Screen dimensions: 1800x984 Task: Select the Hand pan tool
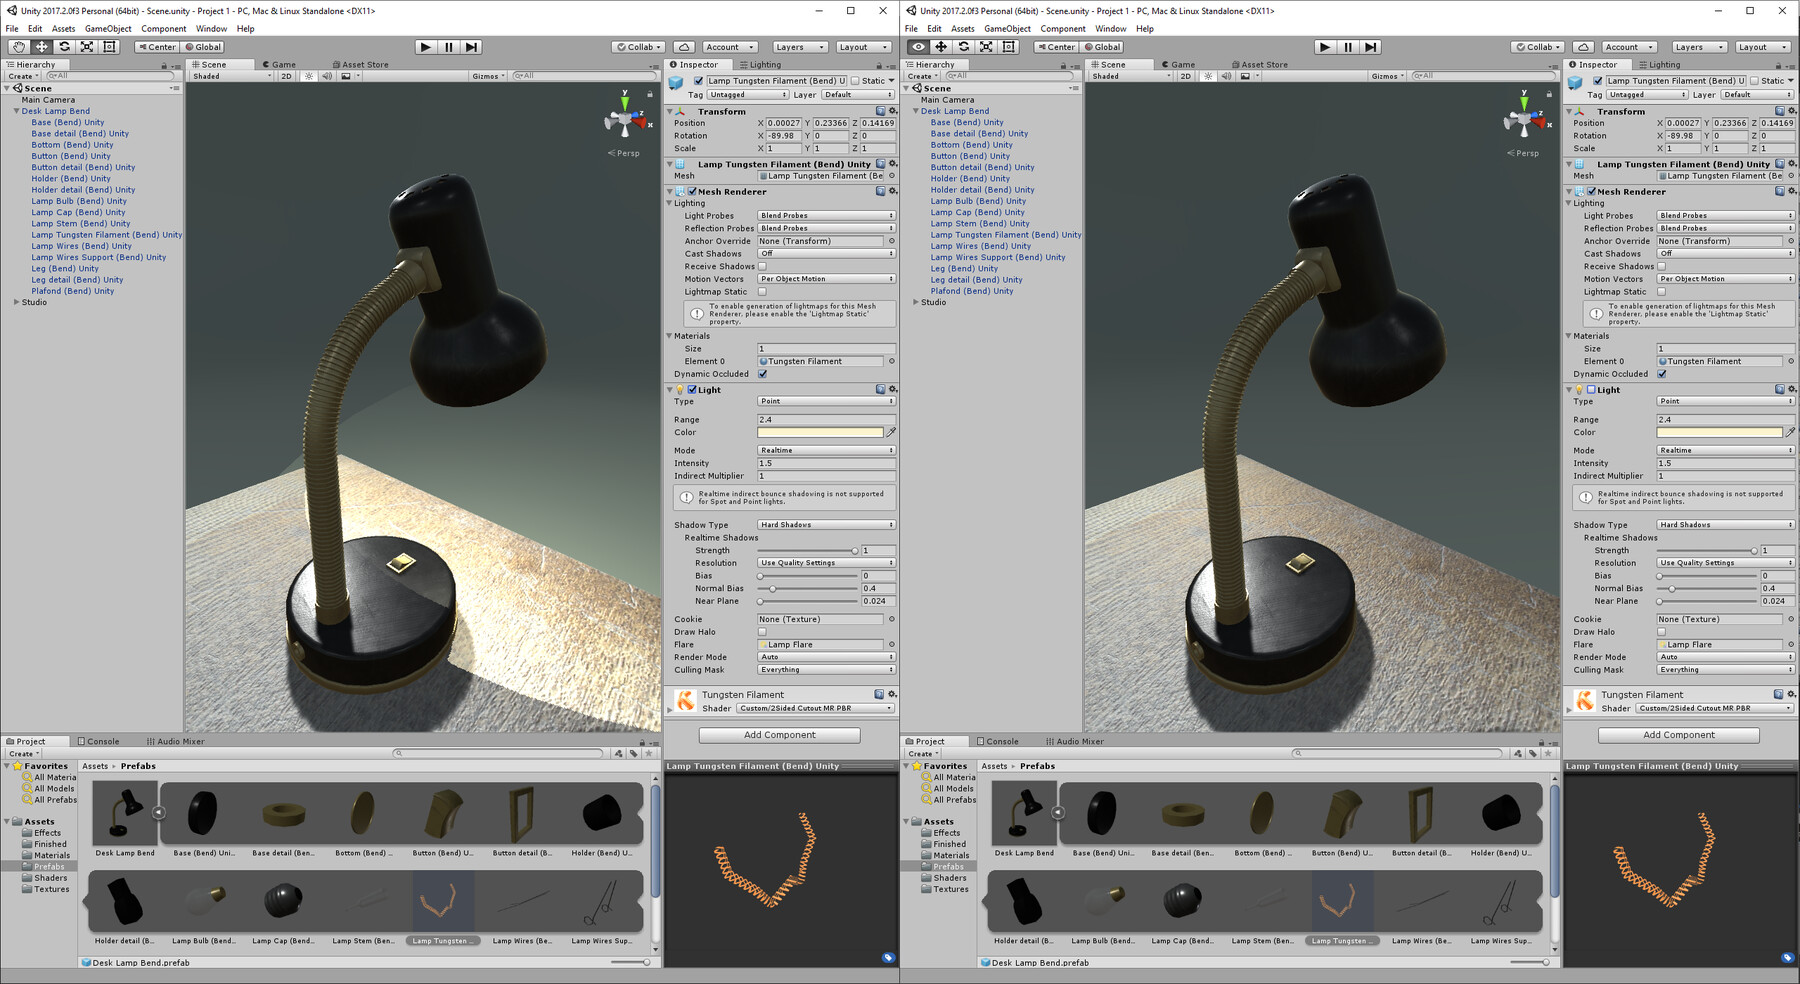(x=18, y=47)
